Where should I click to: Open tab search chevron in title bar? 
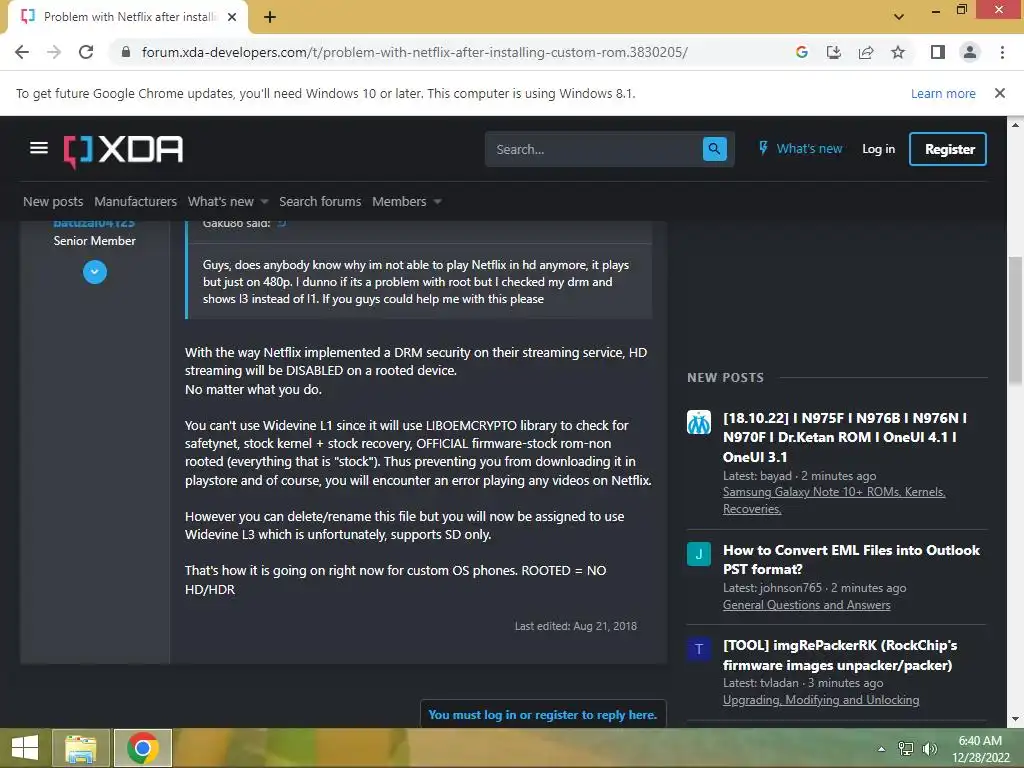899,17
